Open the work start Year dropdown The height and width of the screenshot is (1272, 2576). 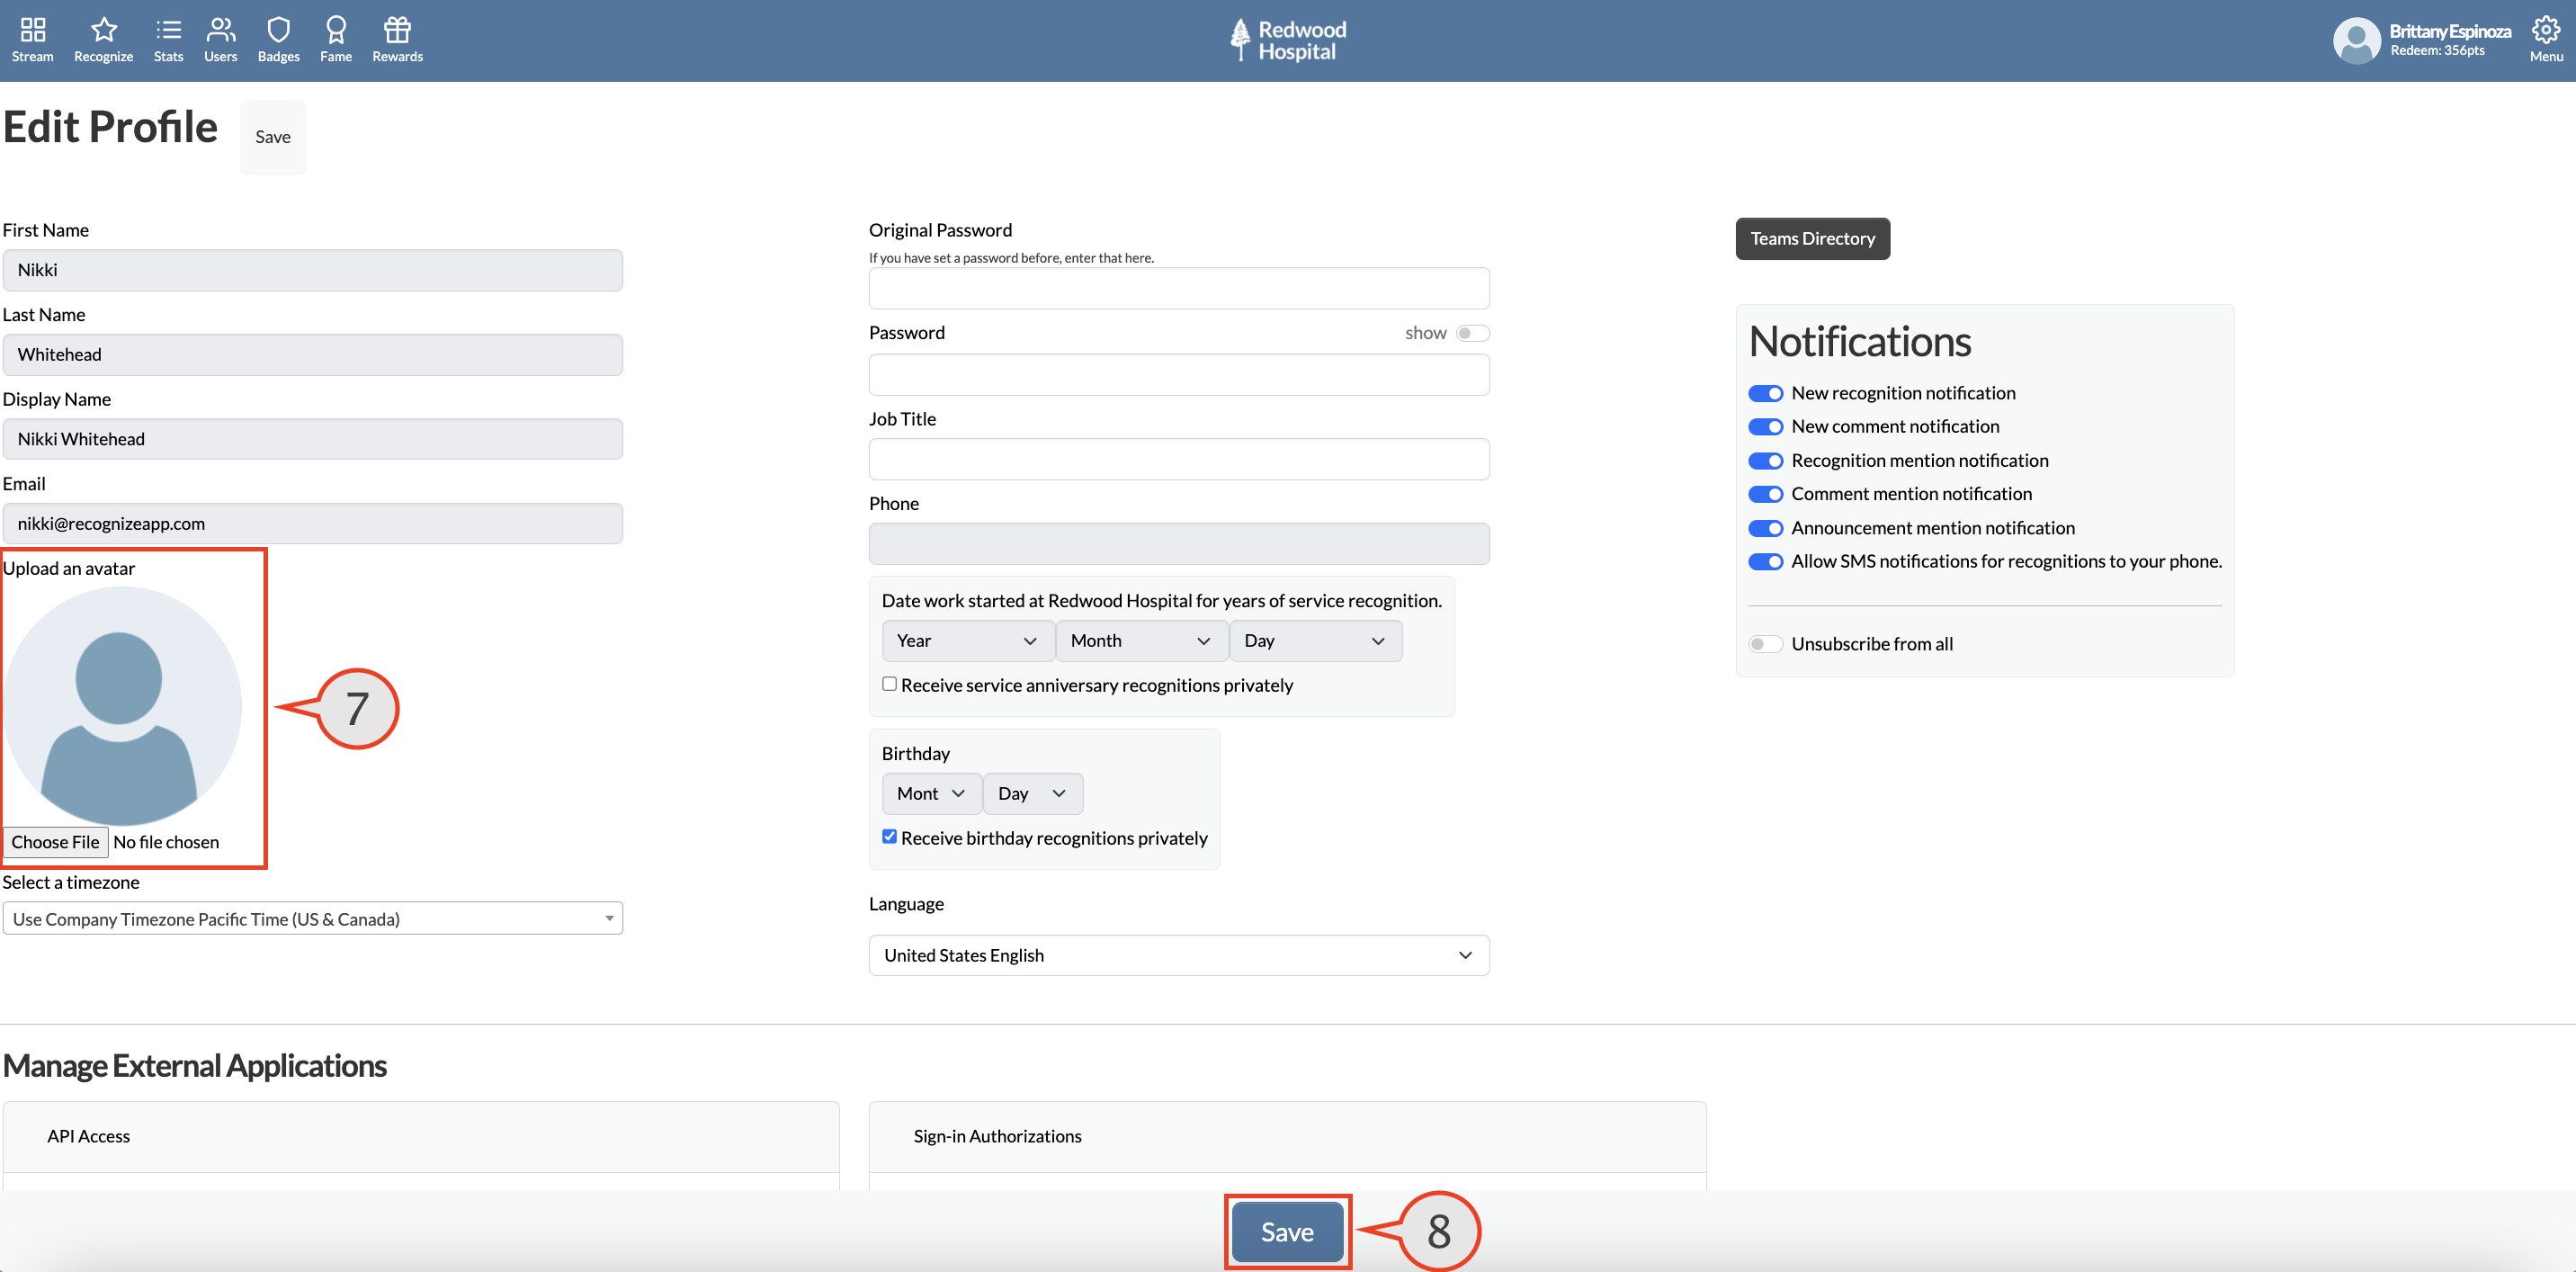(x=967, y=641)
